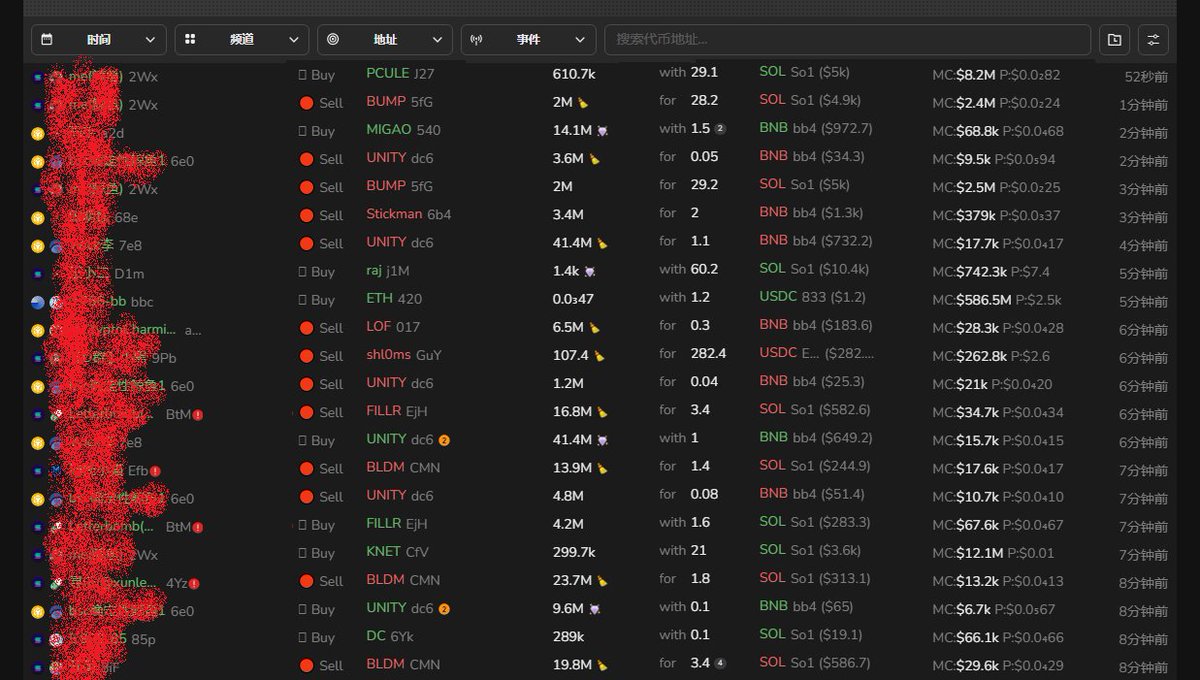Click the broom icon beside 19.8M

(602, 665)
